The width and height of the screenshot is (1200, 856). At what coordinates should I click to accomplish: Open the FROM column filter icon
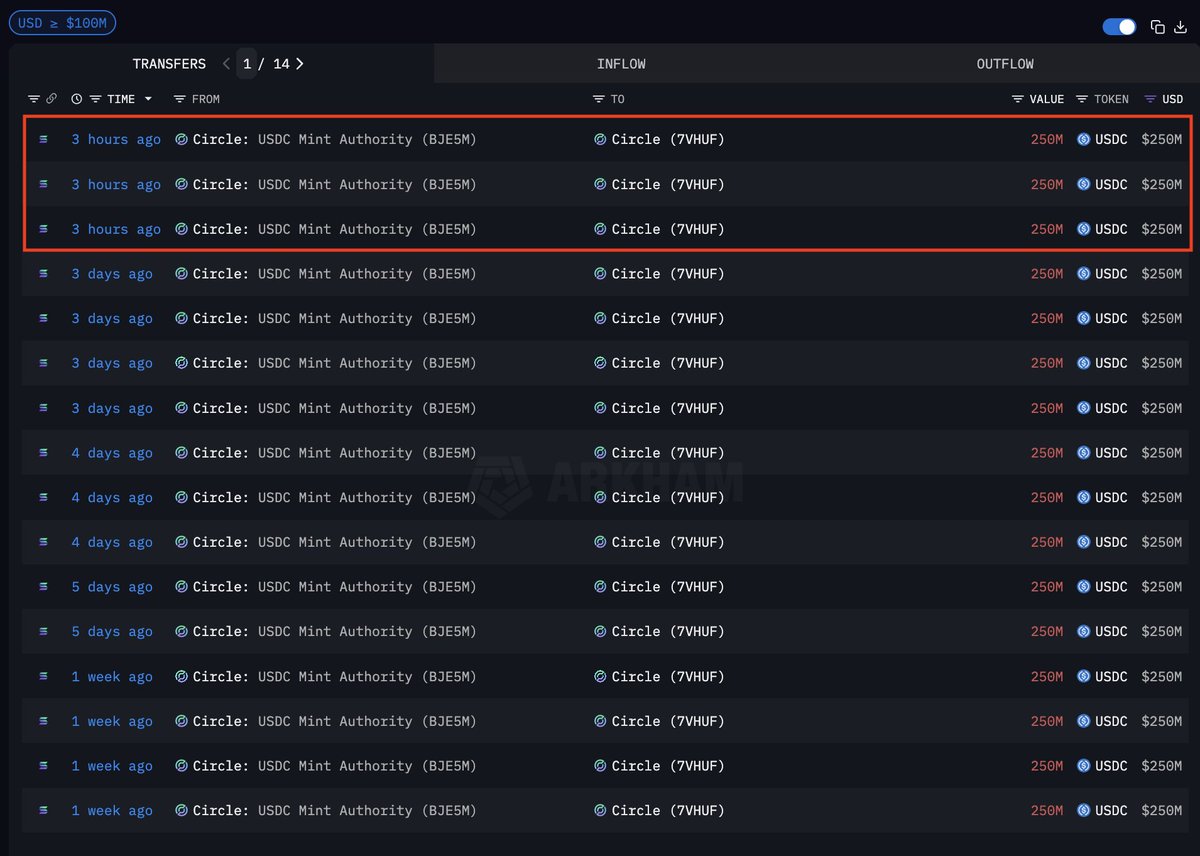click(179, 99)
